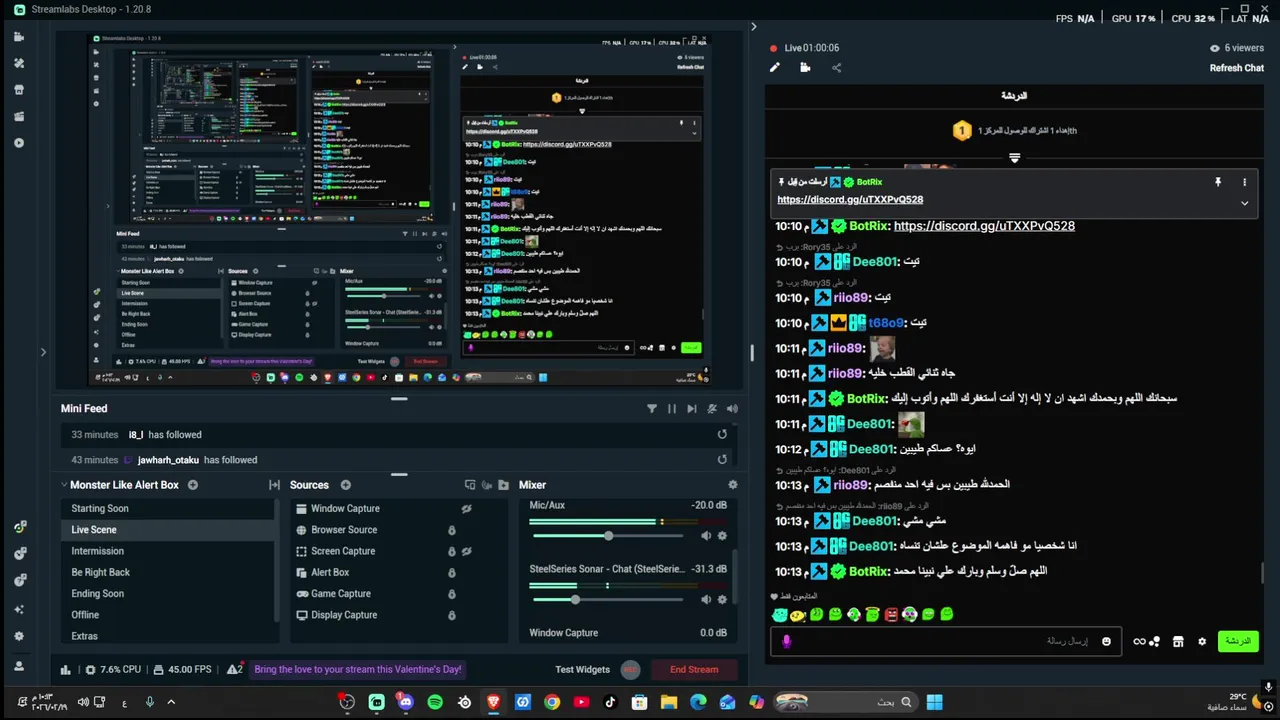The height and width of the screenshot is (720, 1280).
Task: Replay the jawharh_otaku follow alert
Action: coord(722,459)
